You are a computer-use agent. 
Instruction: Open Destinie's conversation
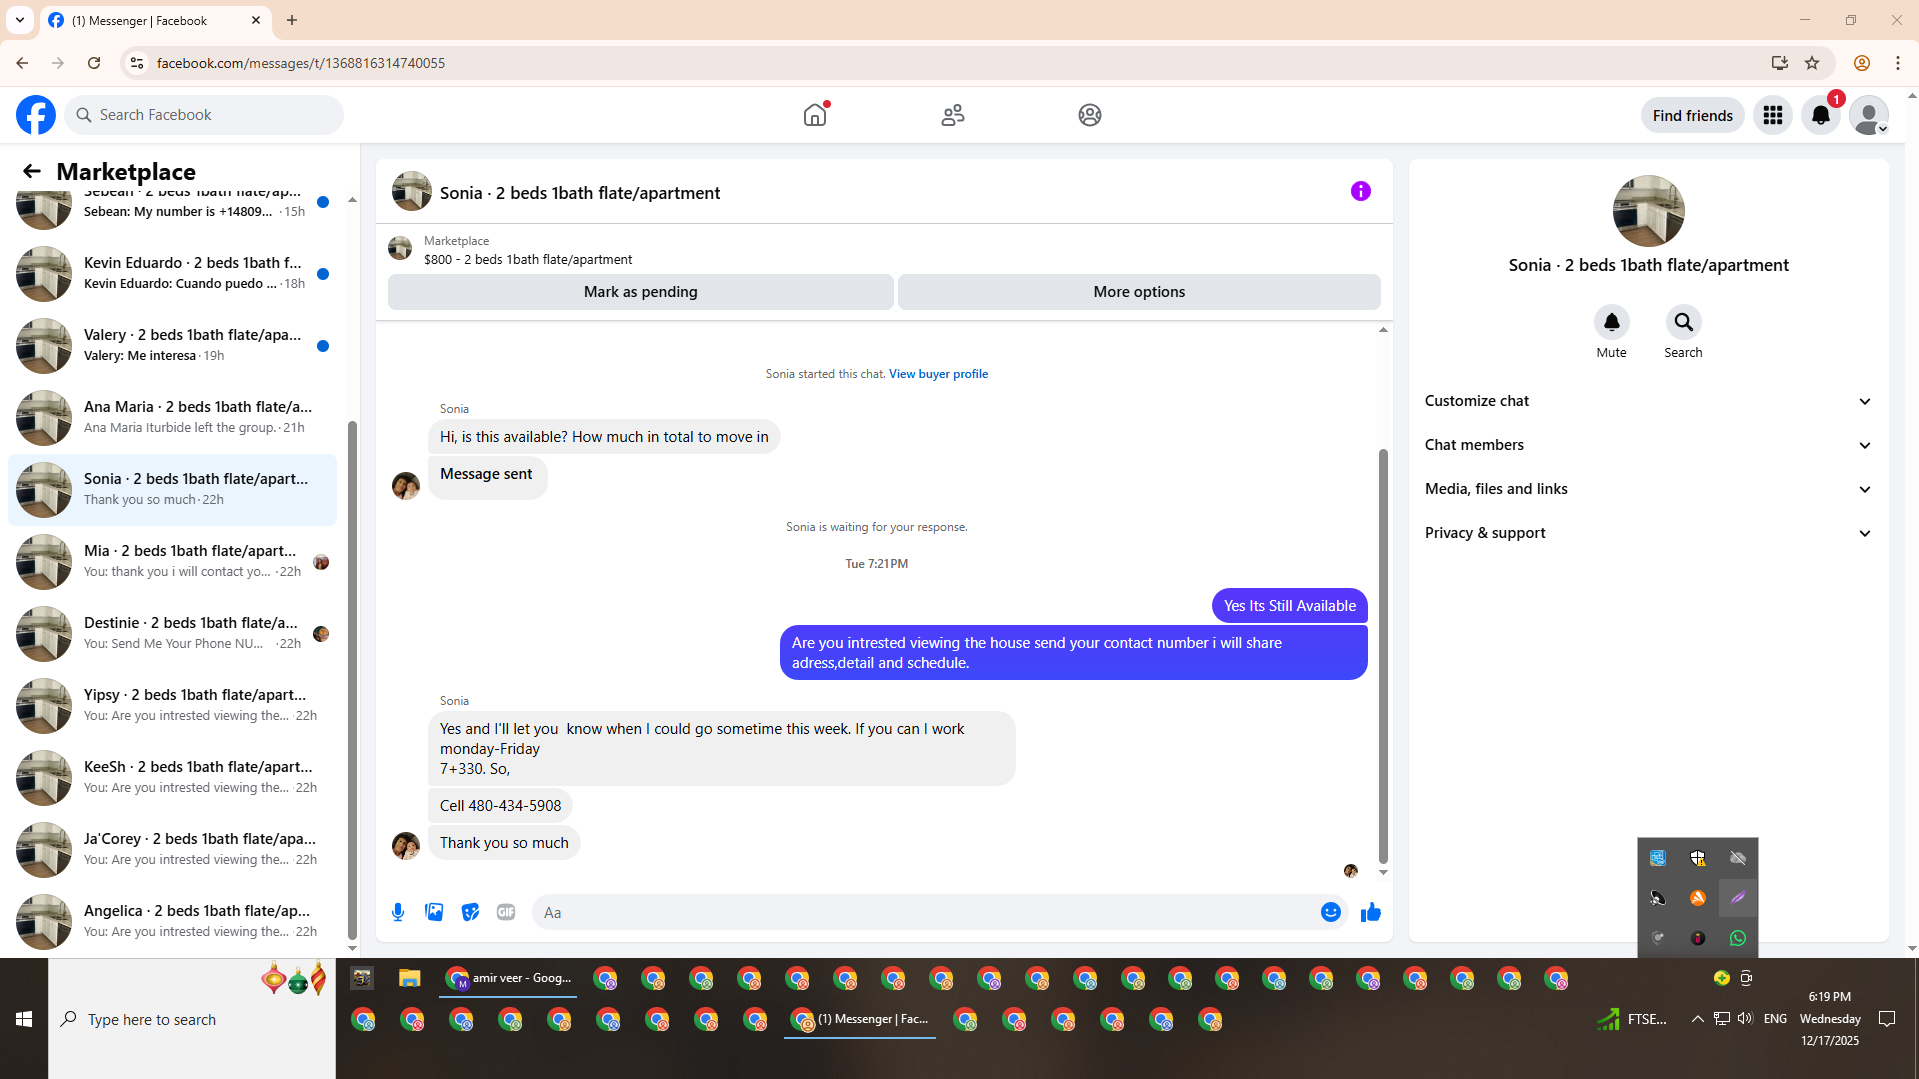pos(172,633)
